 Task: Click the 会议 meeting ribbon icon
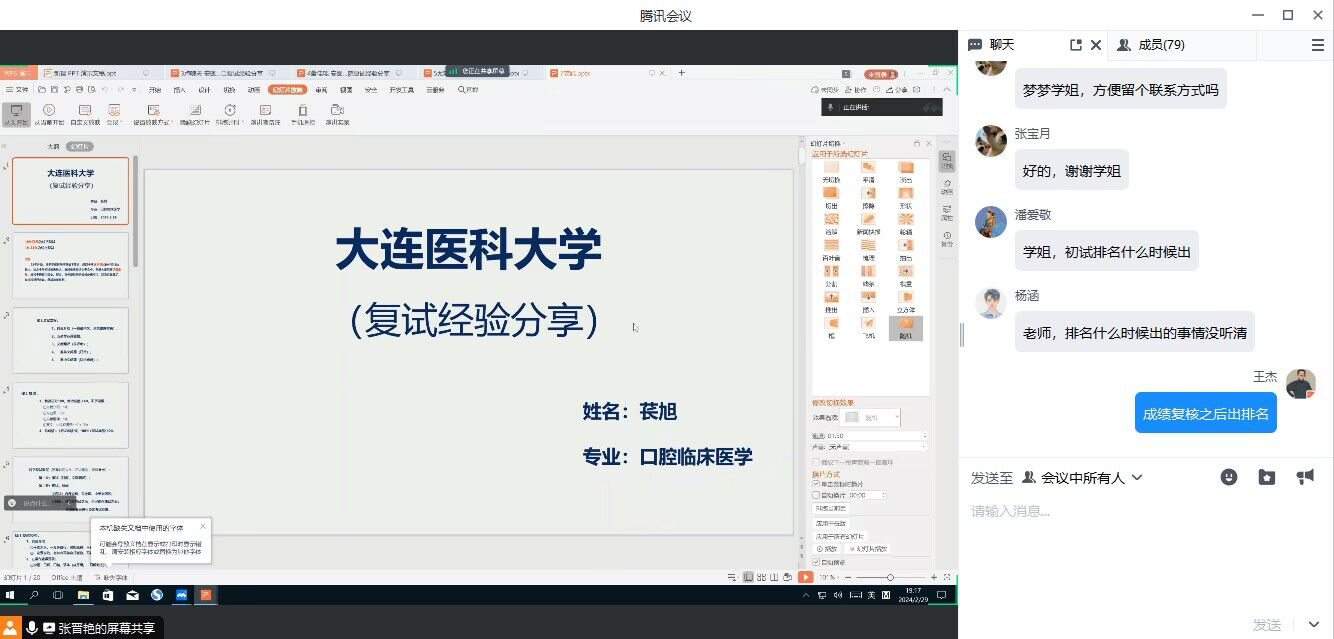click(x=113, y=114)
